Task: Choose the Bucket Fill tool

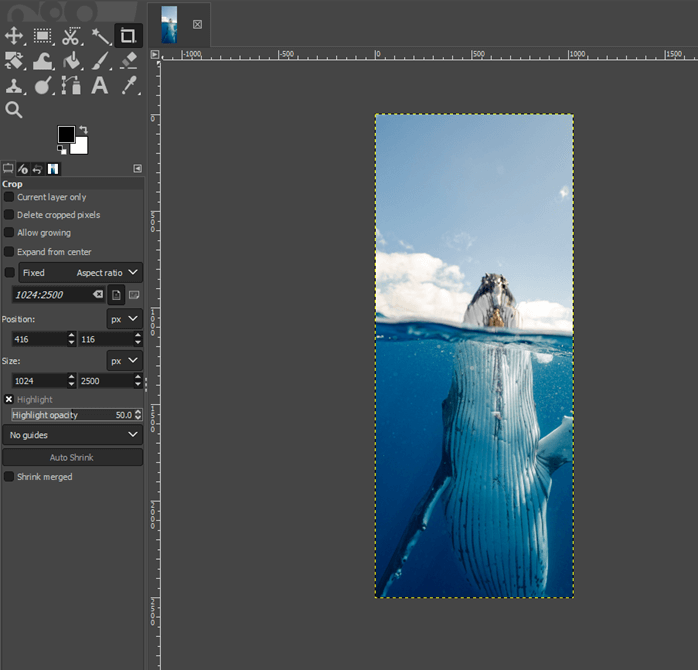Action: coord(71,61)
